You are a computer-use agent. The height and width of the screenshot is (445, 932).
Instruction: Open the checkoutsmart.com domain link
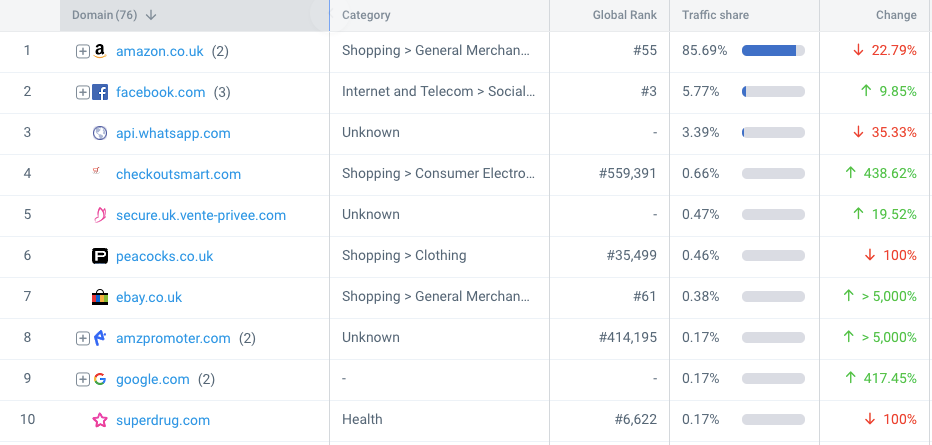[178, 174]
